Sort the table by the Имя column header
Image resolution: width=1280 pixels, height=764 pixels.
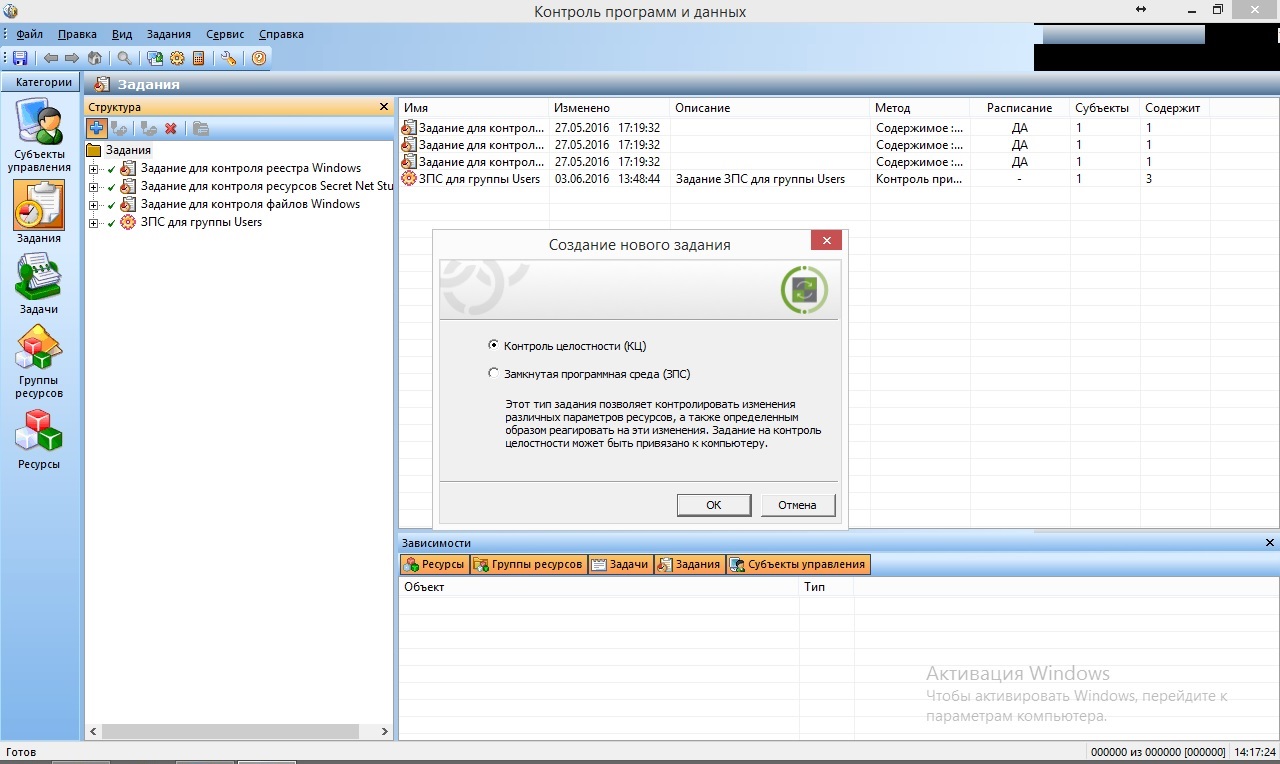pyautogui.click(x=474, y=108)
